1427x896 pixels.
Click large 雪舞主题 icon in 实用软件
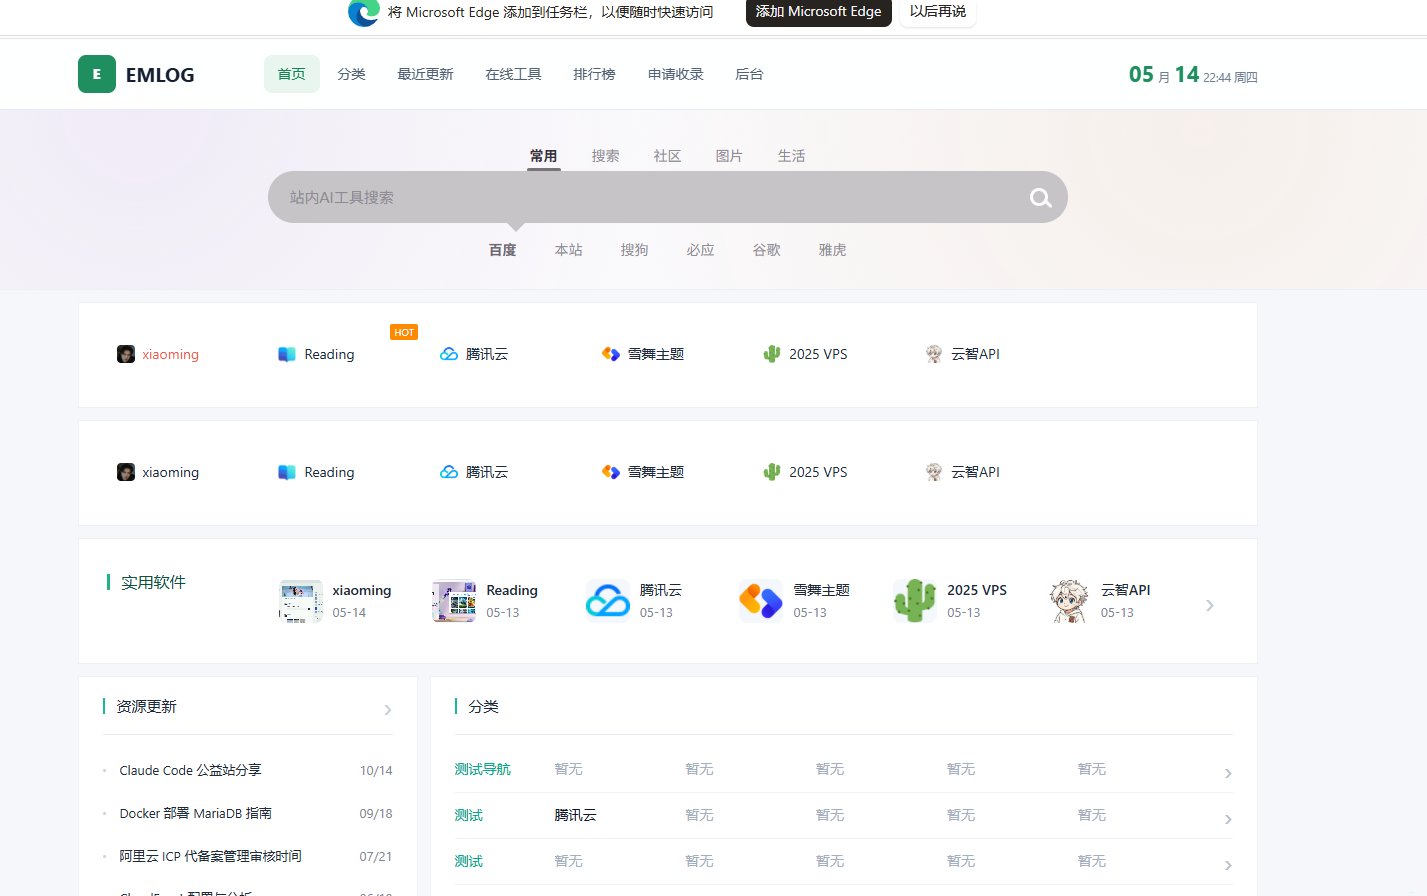pyautogui.click(x=761, y=601)
